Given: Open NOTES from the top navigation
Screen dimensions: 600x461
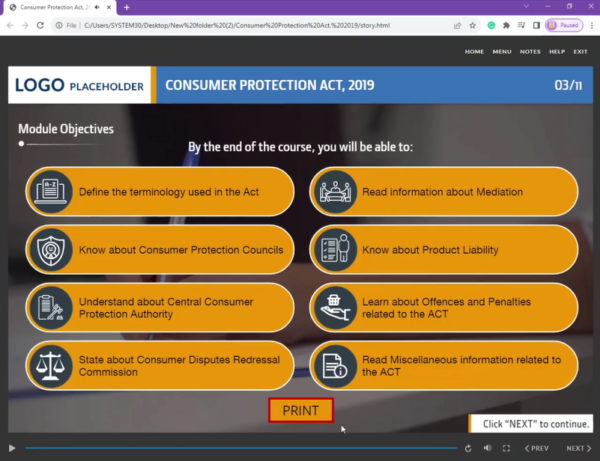Looking at the screenshot, I should pos(530,51).
